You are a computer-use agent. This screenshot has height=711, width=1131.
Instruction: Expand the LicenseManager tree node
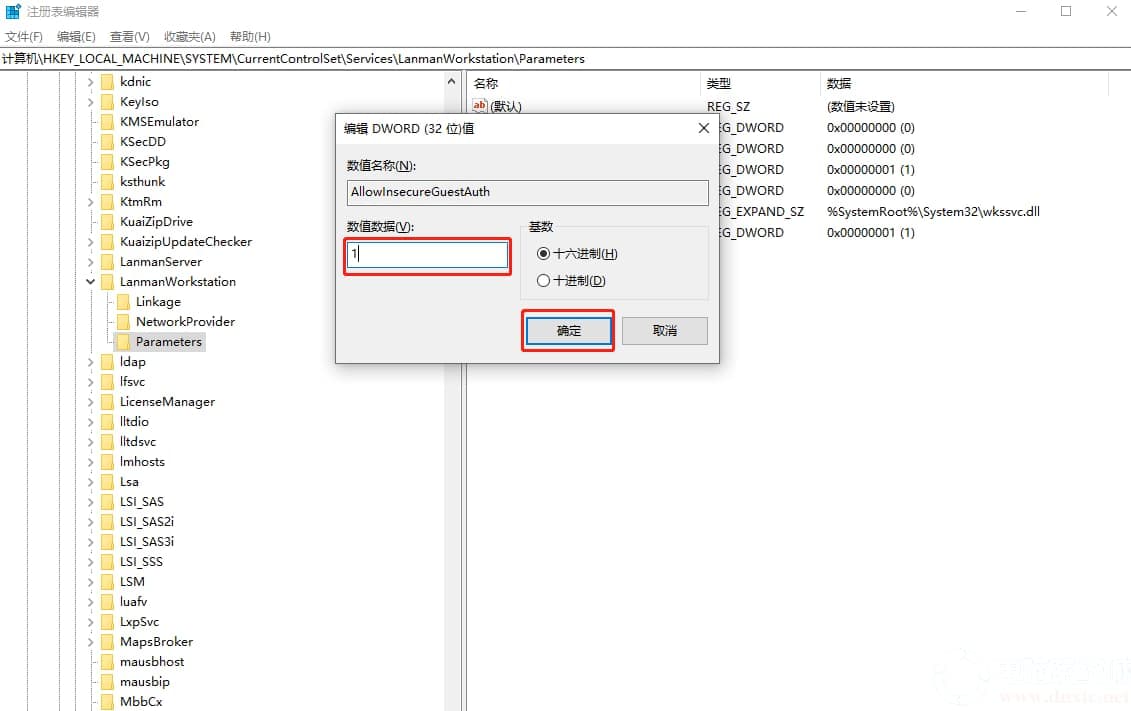(x=90, y=402)
